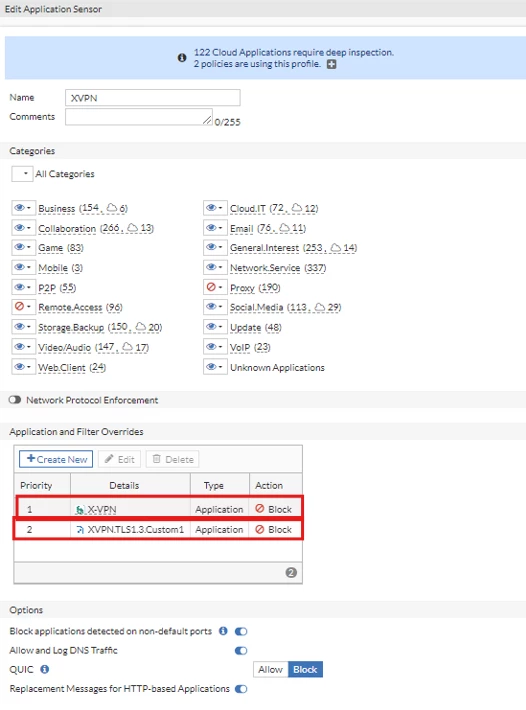This screenshot has height=710, width=526.
Task: Click the cloud icon next to Cloud.IT
Action: click(x=296, y=208)
